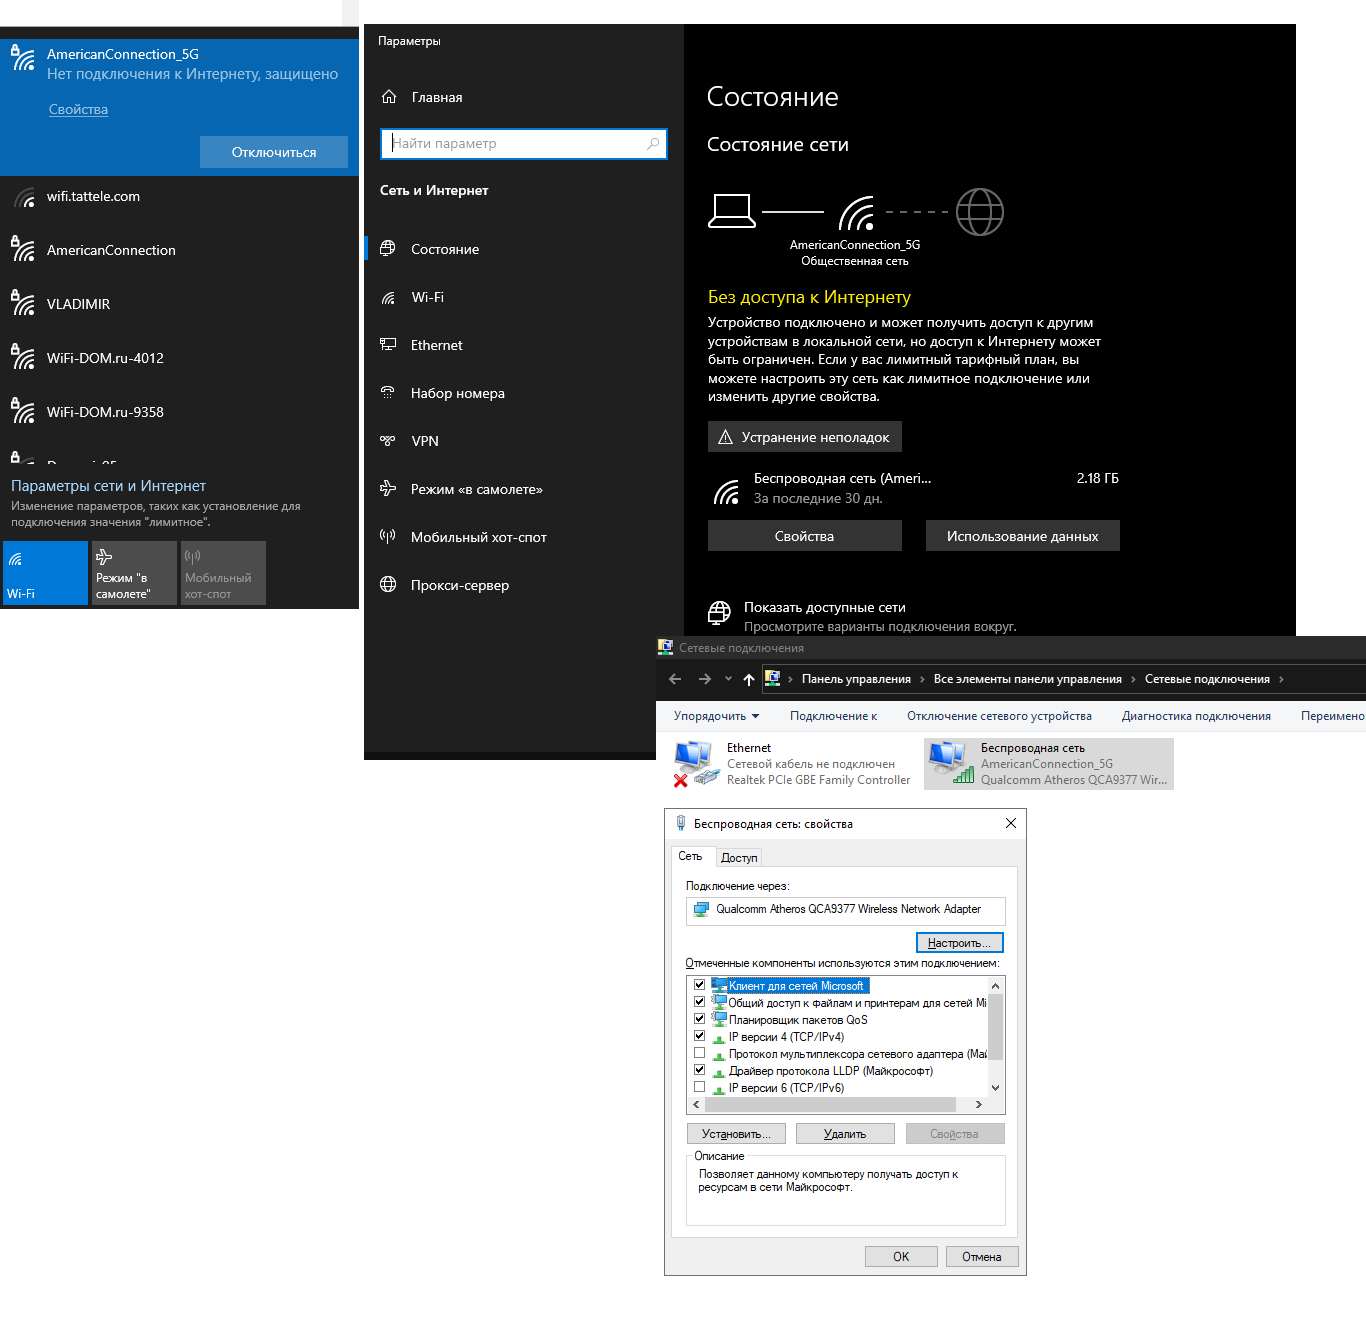1366x1332 pixels.
Task: Click the dial-up icon beside Набор номера
Action: tap(388, 393)
